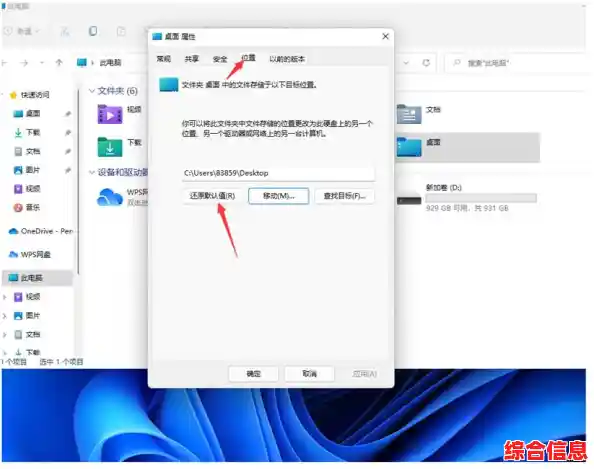This screenshot has height=469, width=594.
Task: Click the Cut scissors icon in Explorer toolbar
Action: tap(65, 31)
